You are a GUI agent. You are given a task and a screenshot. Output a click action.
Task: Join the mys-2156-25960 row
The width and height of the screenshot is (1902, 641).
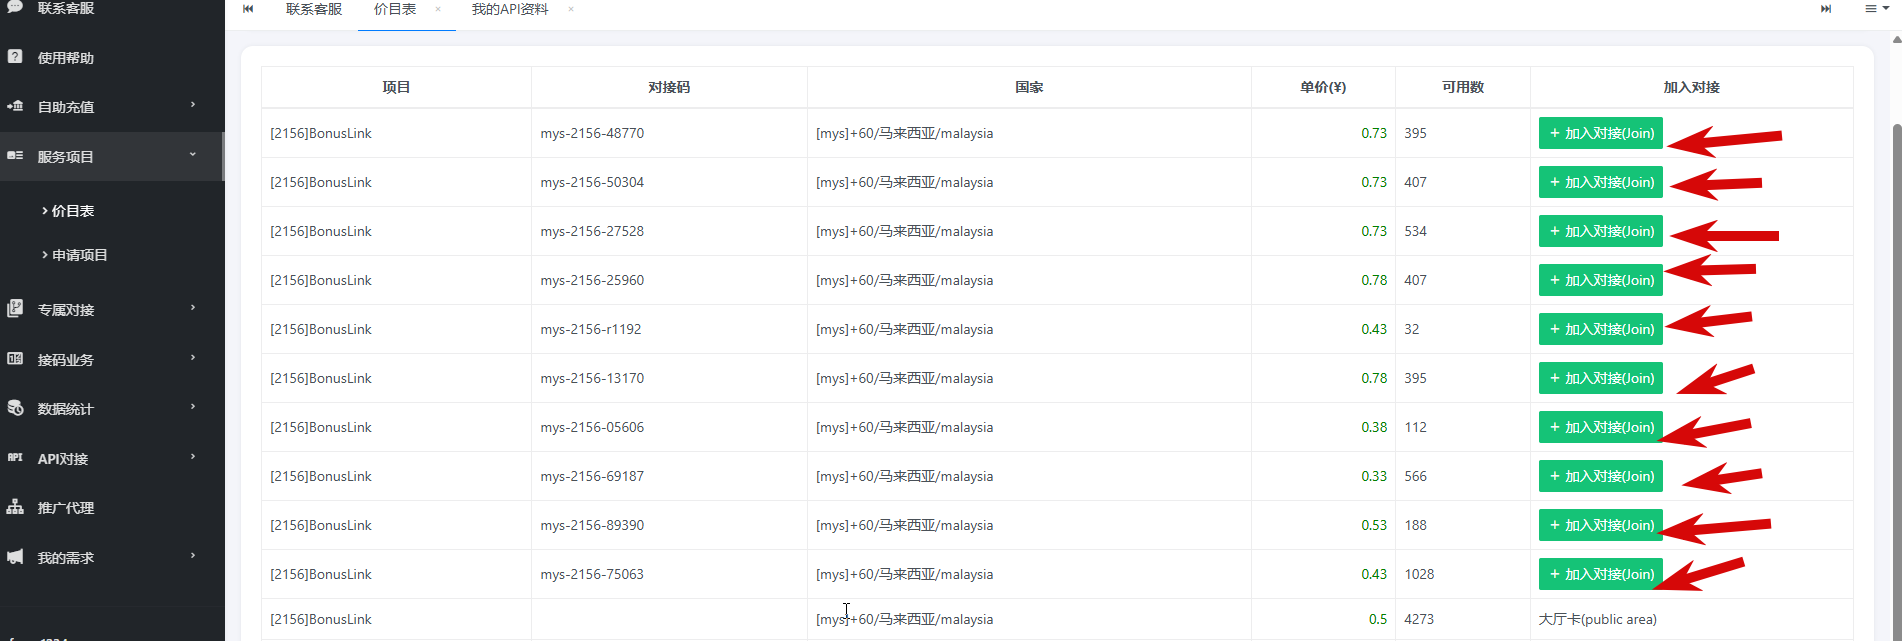pos(1600,280)
